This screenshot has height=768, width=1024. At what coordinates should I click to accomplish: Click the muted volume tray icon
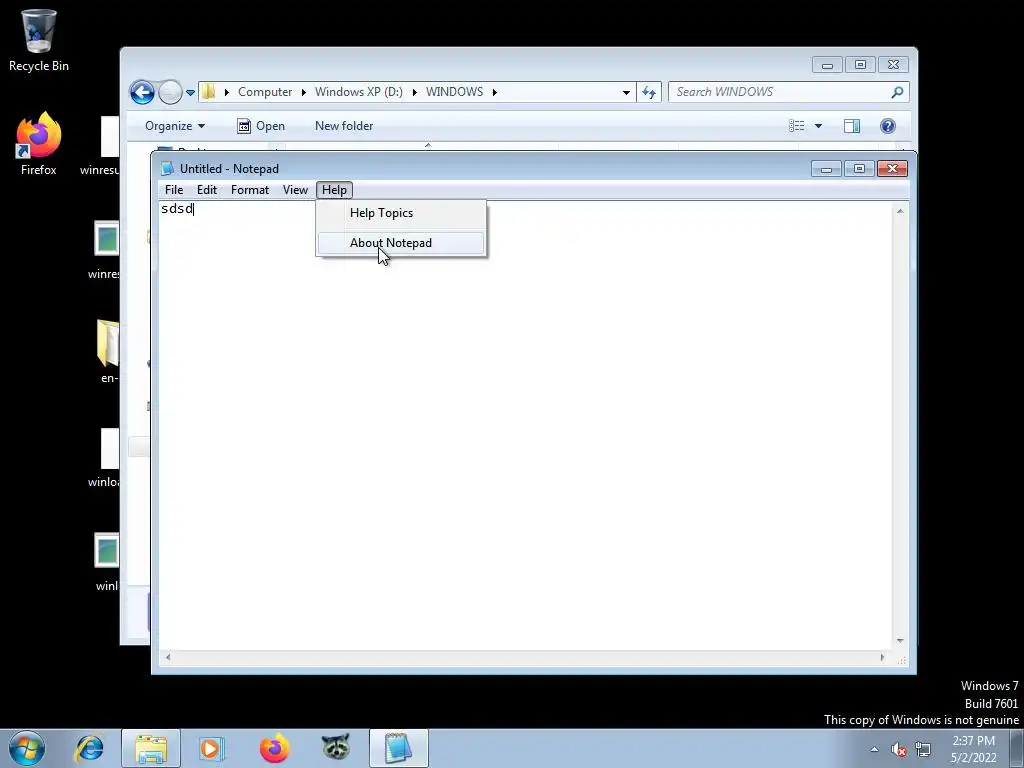(x=899, y=749)
